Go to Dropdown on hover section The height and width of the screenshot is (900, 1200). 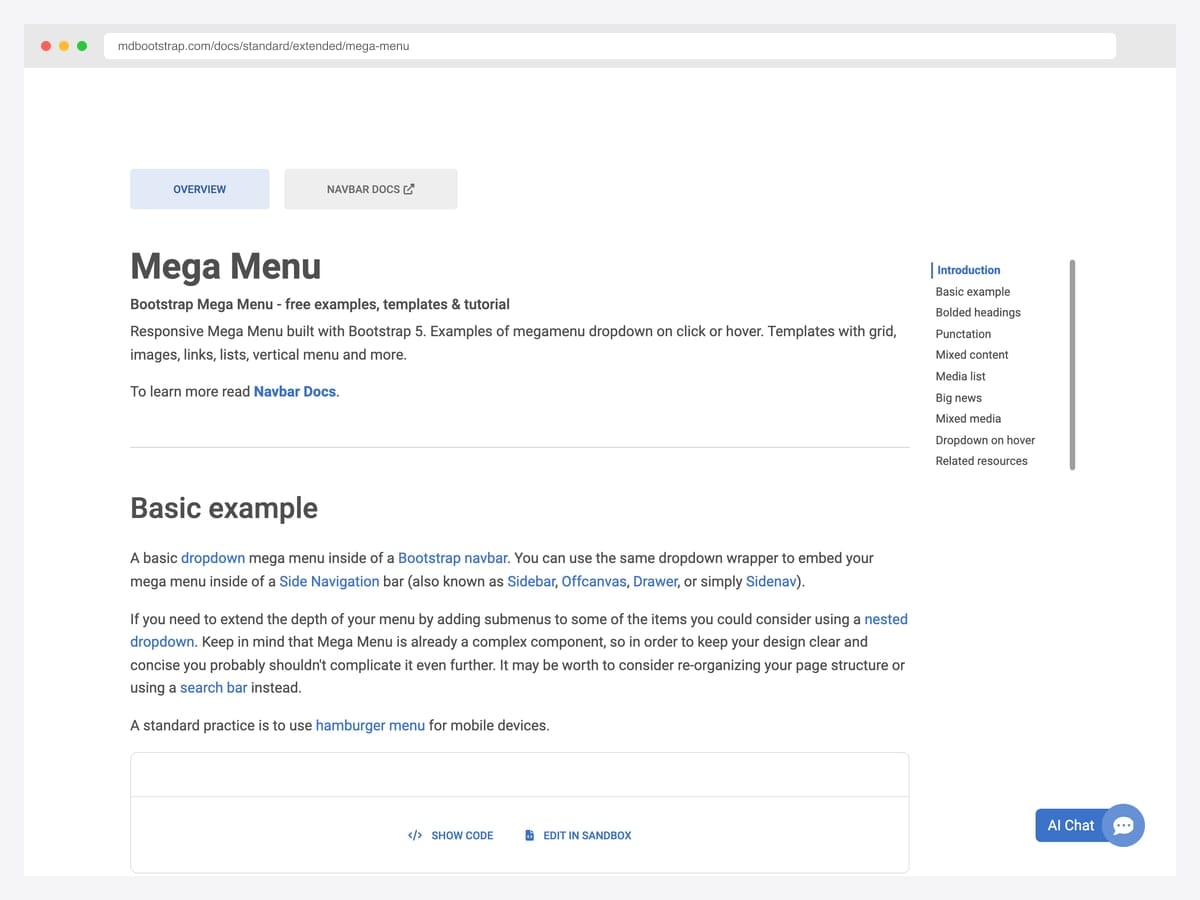coord(985,440)
